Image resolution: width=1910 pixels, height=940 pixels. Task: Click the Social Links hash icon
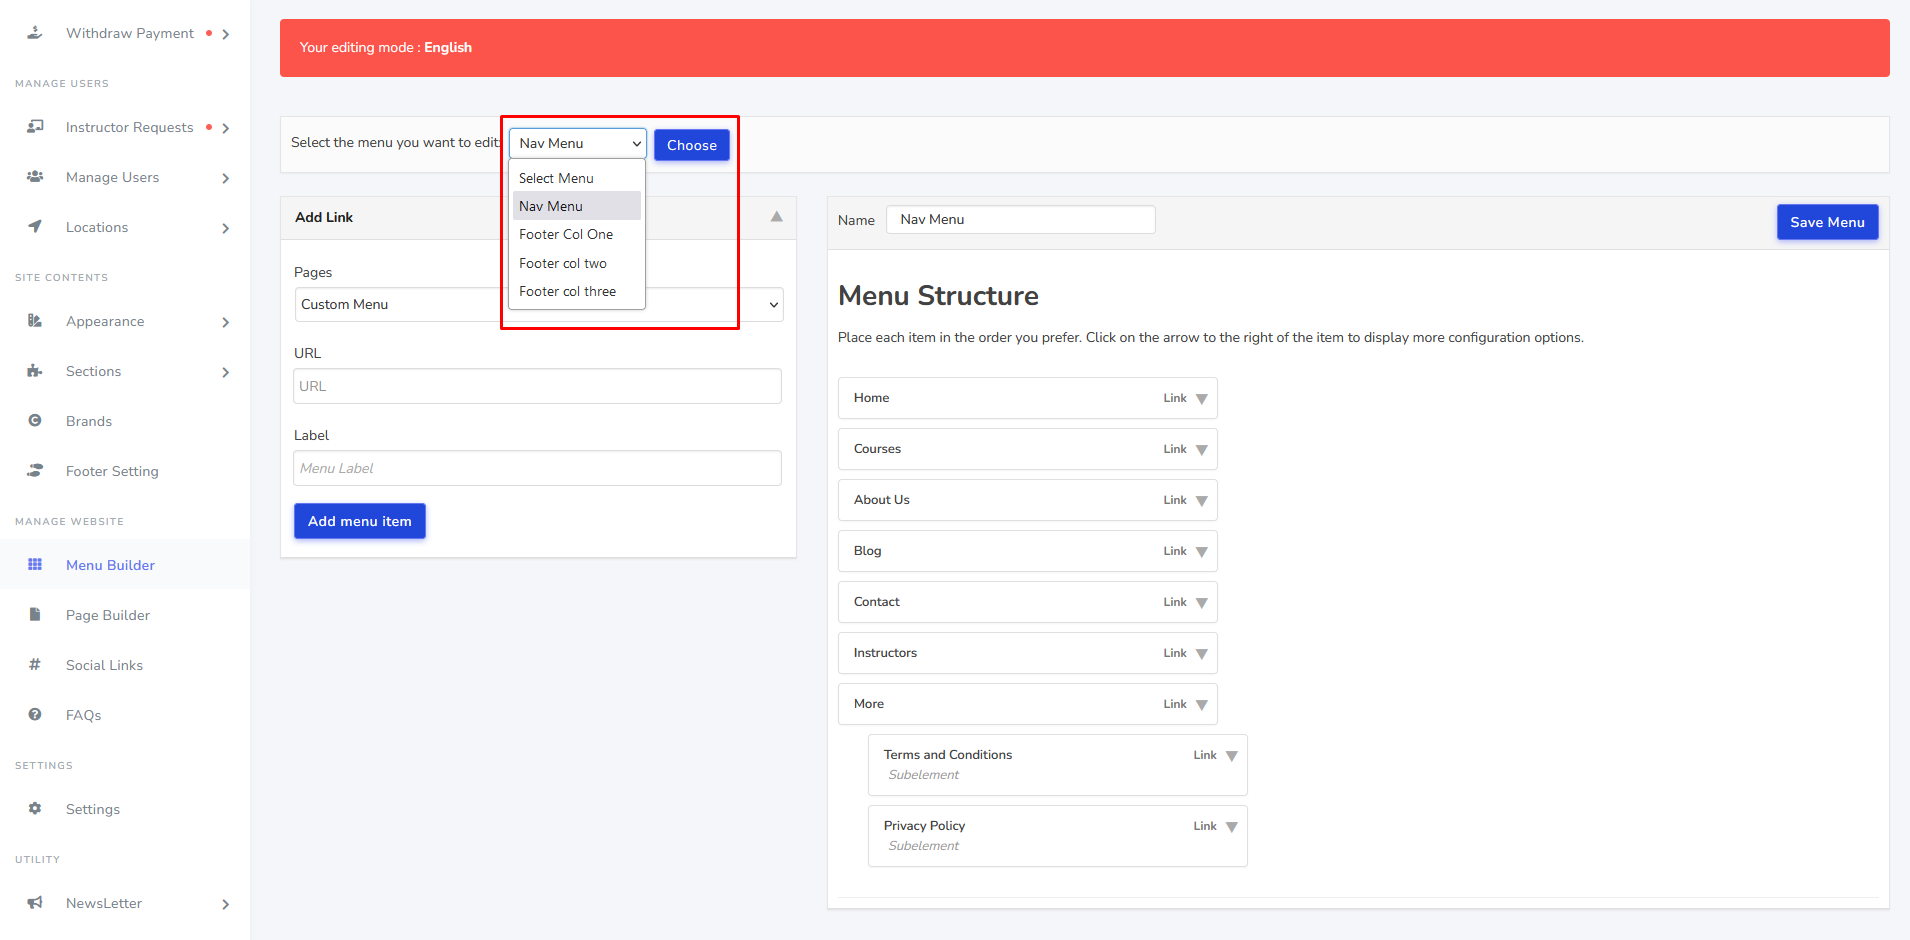point(35,665)
